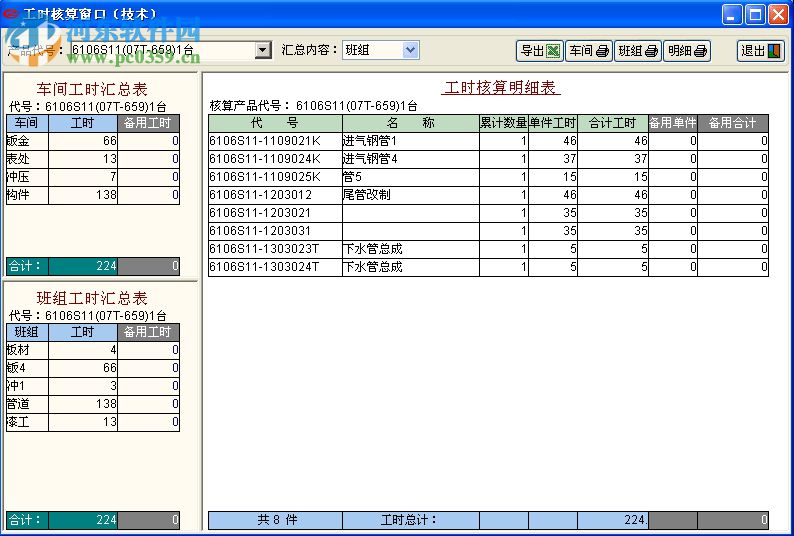The image size is (794, 536).
Task: Click the 尾管改制 name cell
Action: click(411, 195)
